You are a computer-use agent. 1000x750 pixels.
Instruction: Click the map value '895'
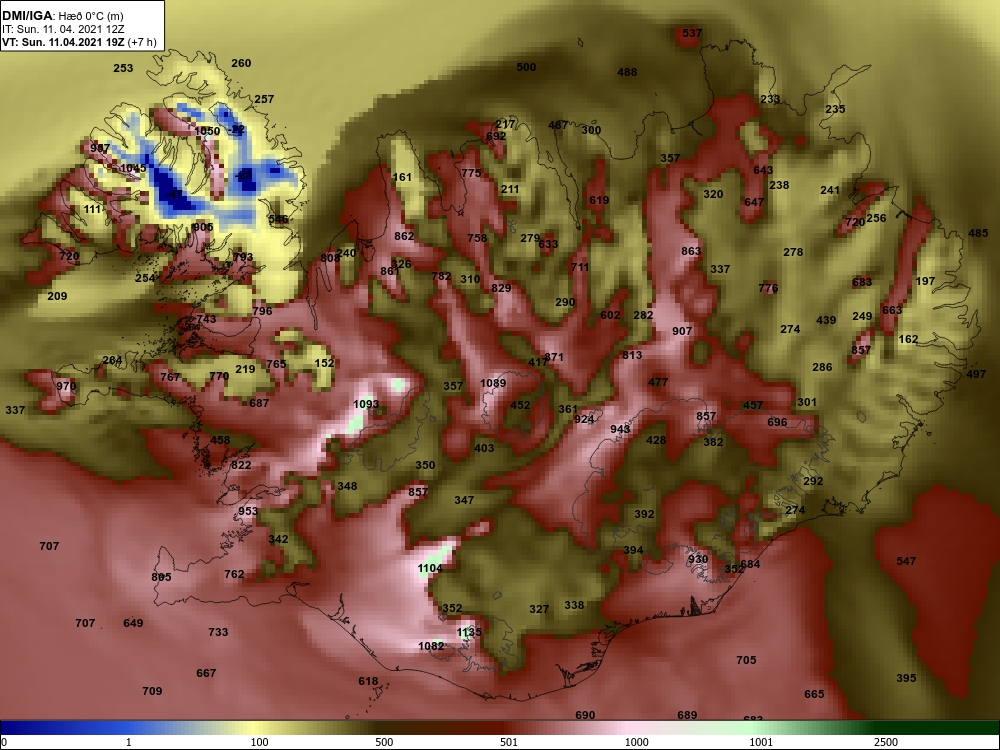(x=161, y=577)
